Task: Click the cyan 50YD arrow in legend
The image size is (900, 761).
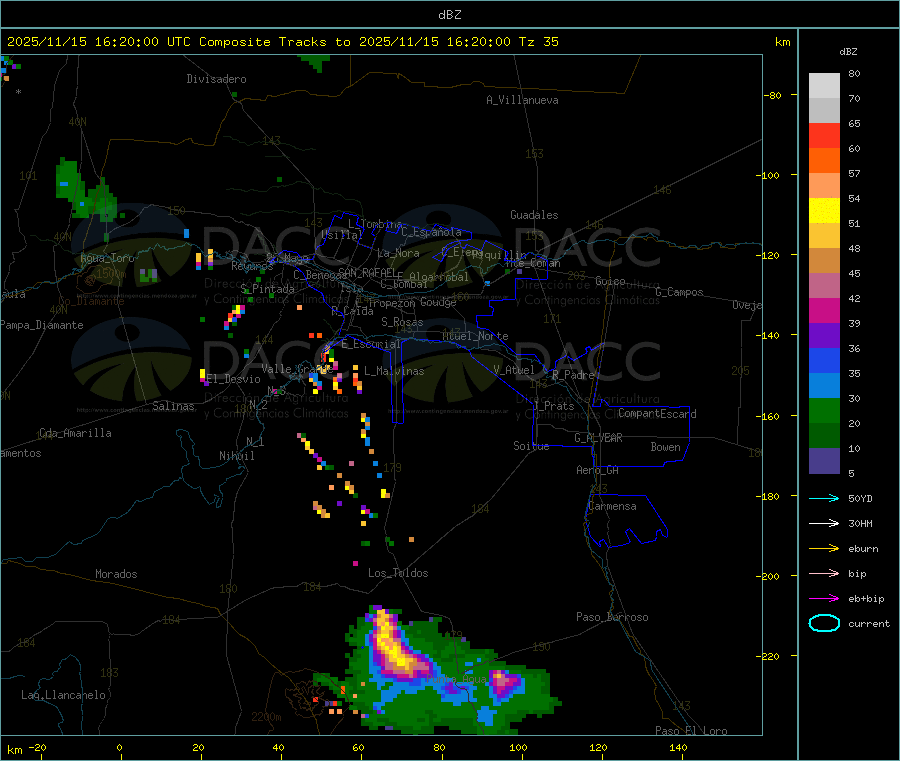Action: tap(824, 498)
